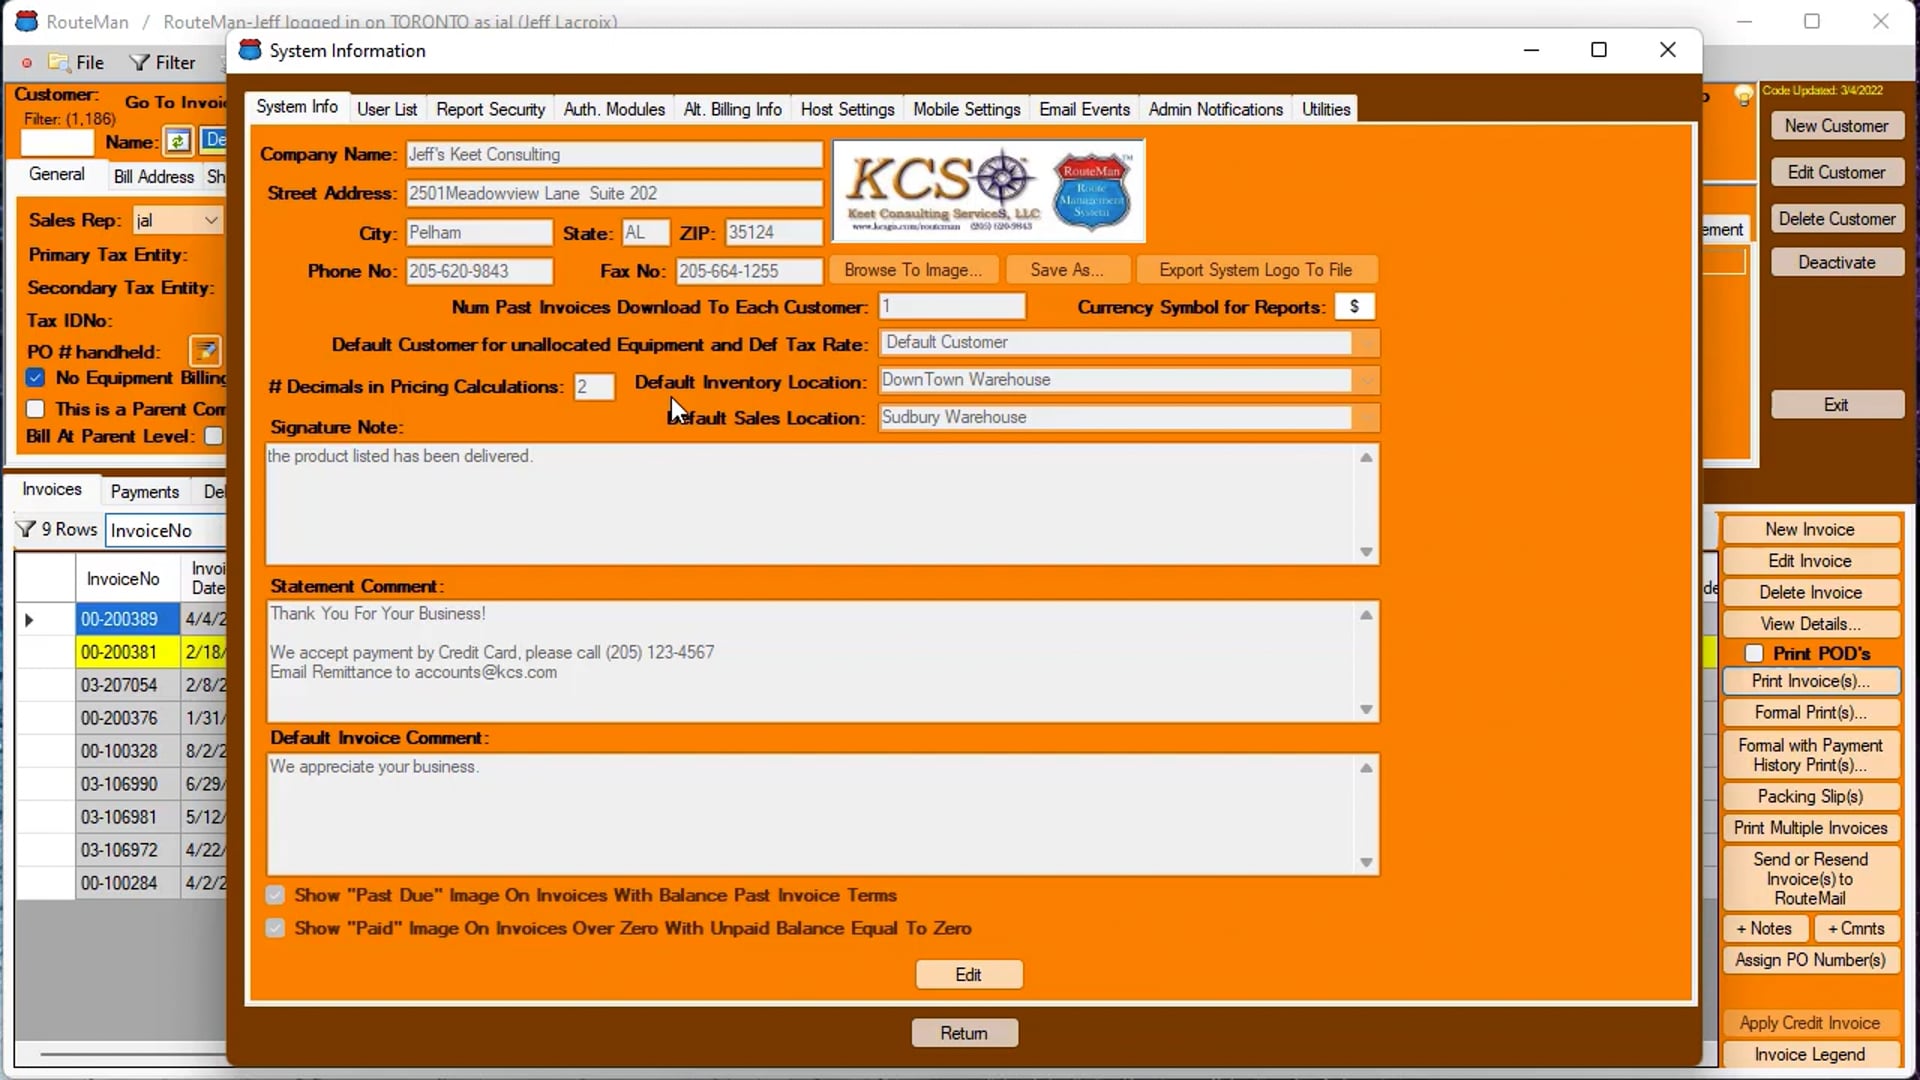Toggle Show Past Due image checkbox

pyautogui.click(x=275, y=895)
